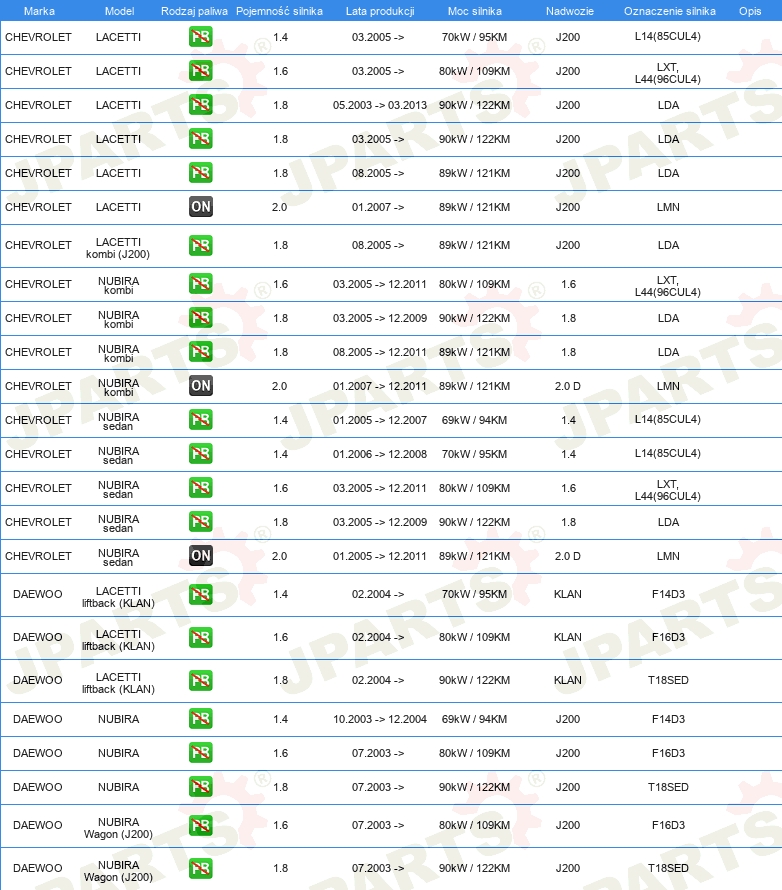This screenshot has height=890, width=782.
Task: Click DAEWOO brand cell in Nubira 1.4 row
Action: click(37, 719)
